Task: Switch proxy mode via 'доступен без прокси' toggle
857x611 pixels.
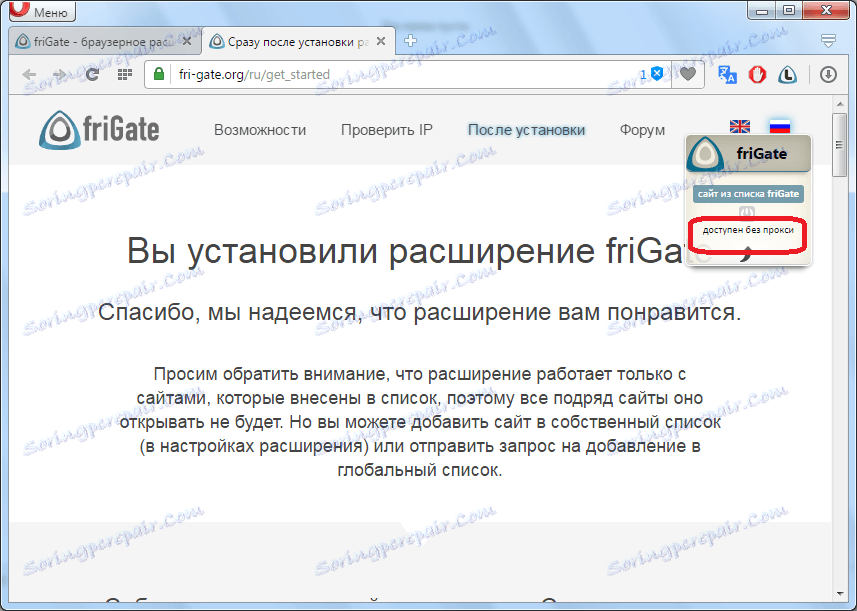Action: [748, 233]
